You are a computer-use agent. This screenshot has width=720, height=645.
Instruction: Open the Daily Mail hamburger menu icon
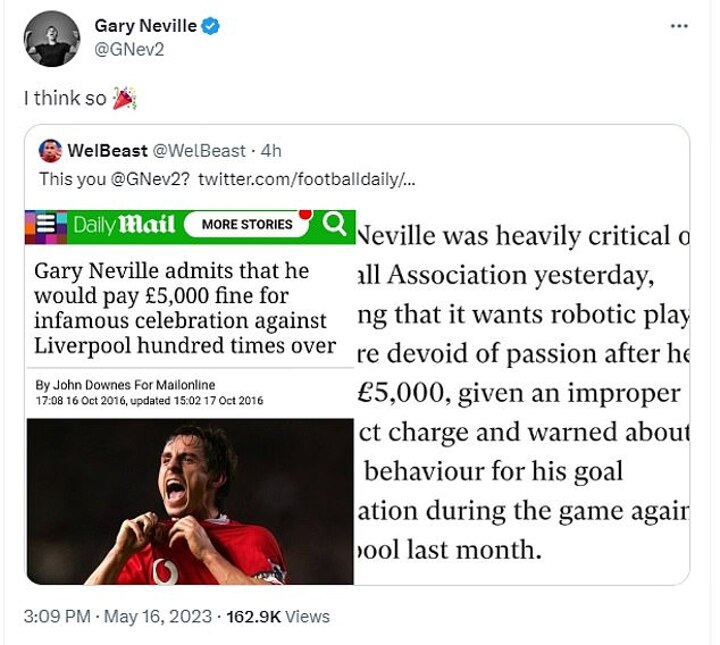[x=45, y=225]
